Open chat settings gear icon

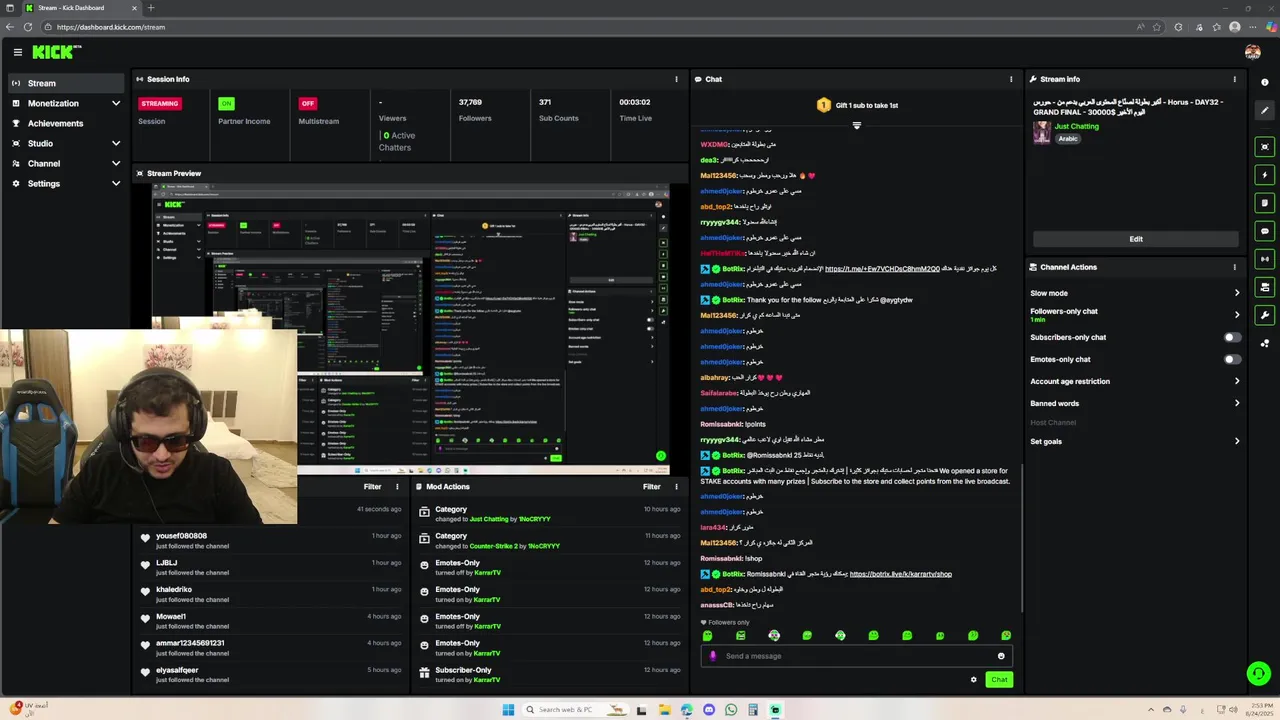[973, 680]
